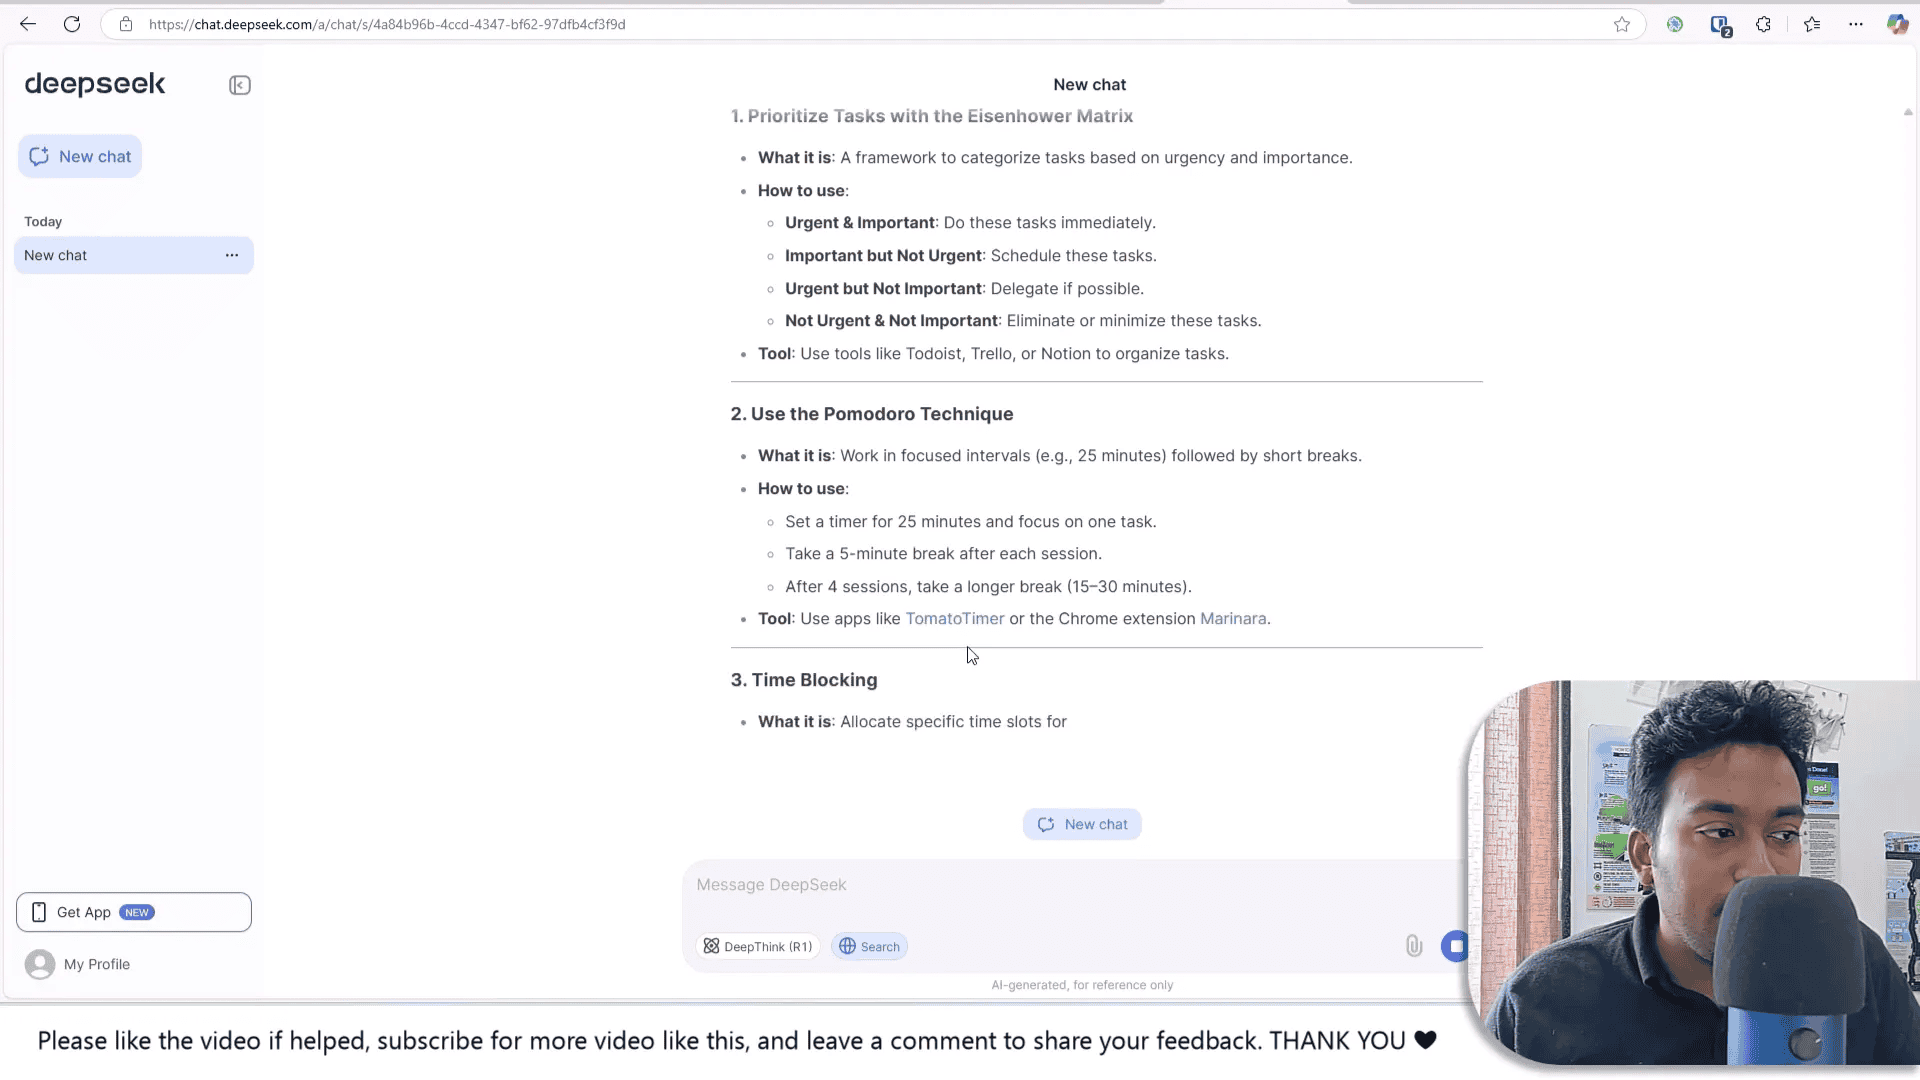Toggle the DeepThink R1 mode
Screen dimensions: 1920x1080
click(x=758, y=945)
